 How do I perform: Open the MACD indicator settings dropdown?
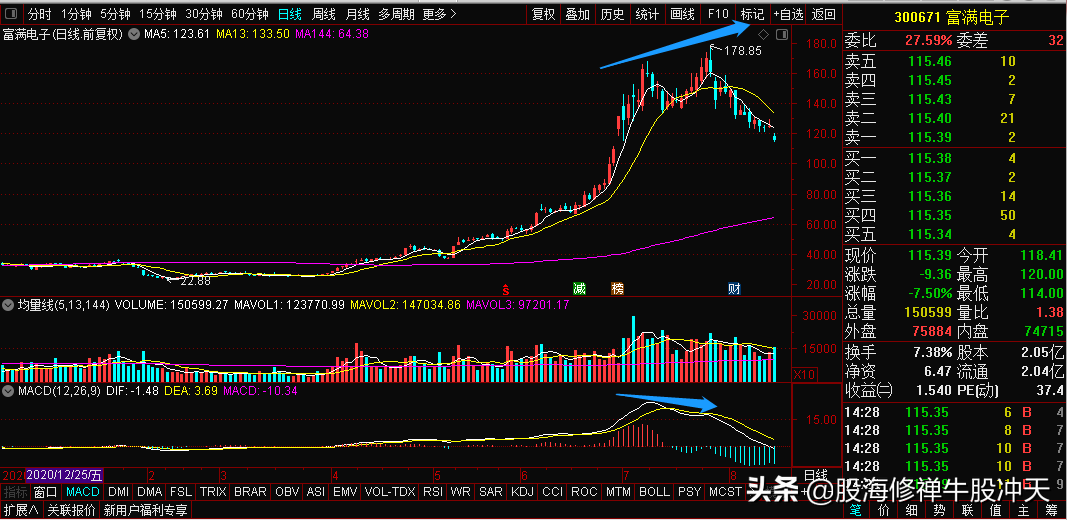tap(8, 391)
